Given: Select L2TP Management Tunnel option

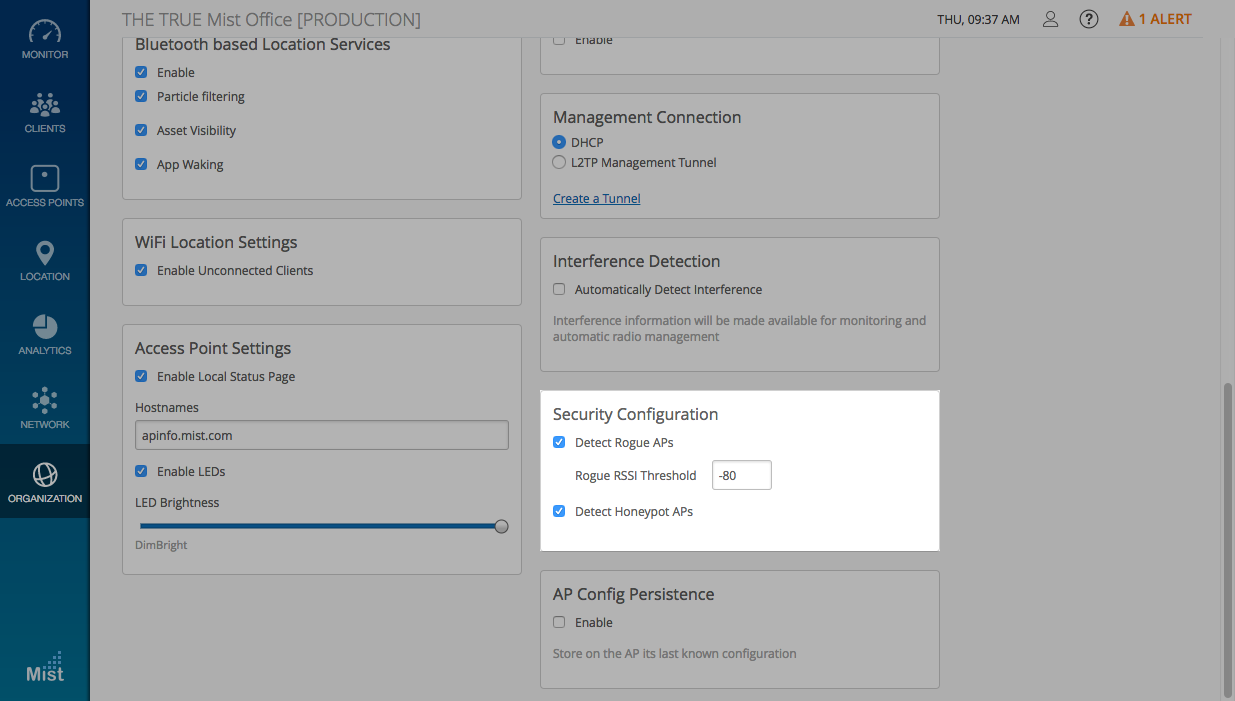Looking at the screenshot, I should pyautogui.click(x=559, y=162).
